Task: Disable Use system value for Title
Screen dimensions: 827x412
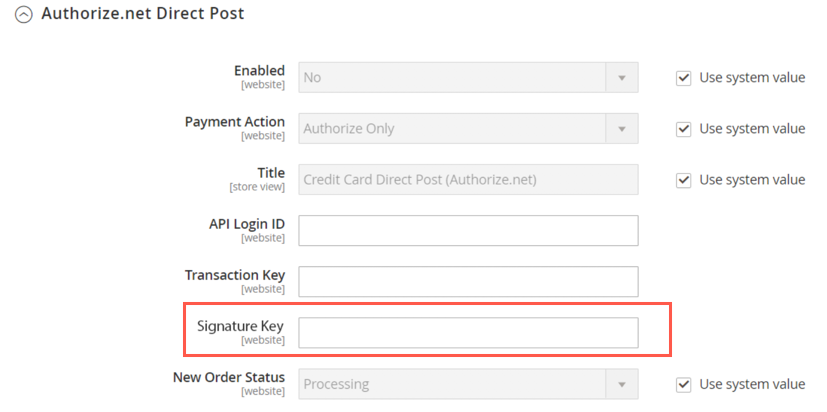Action: click(x=684, y=180)
